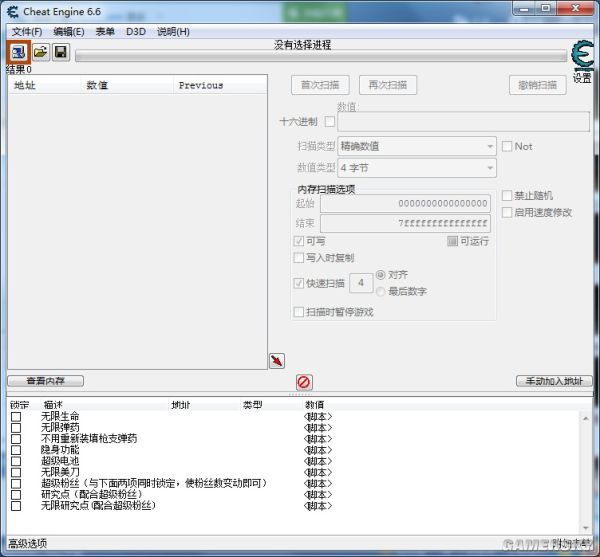Click <脚本> value of 无限弹药 row
The height and width of the screenshot is (557, 600).
click(318, 427)
